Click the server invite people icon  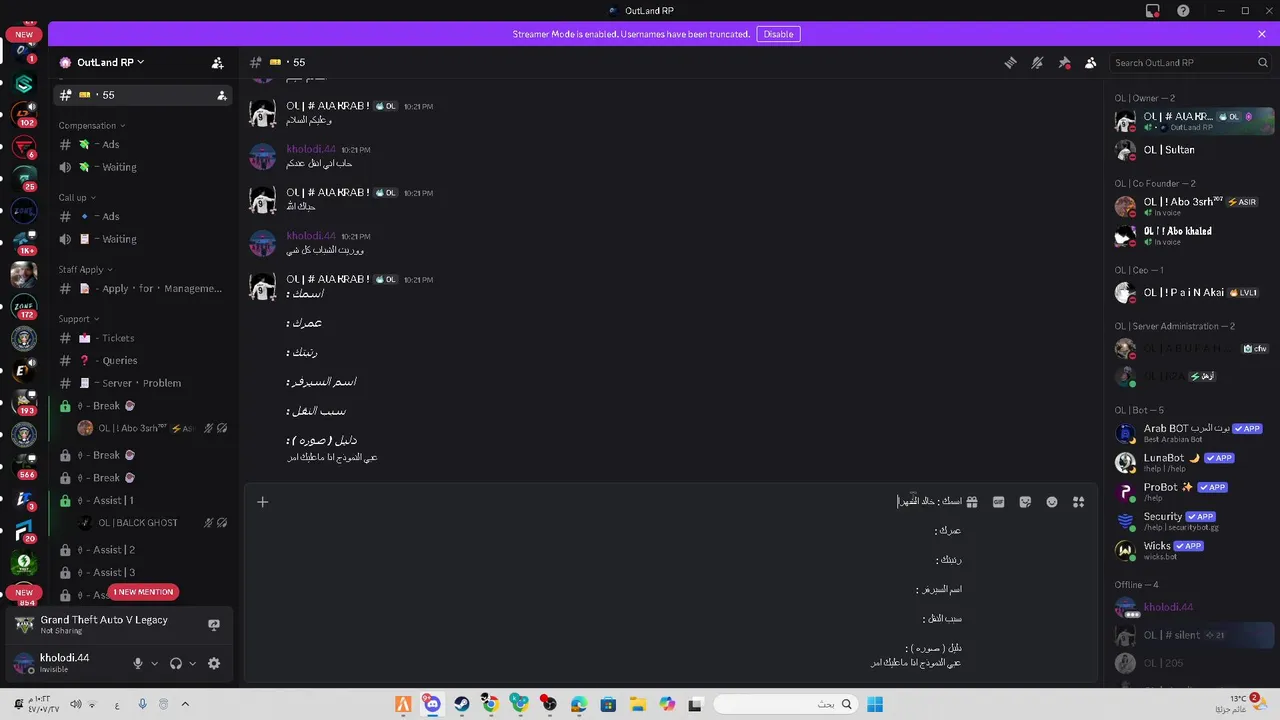217,62
